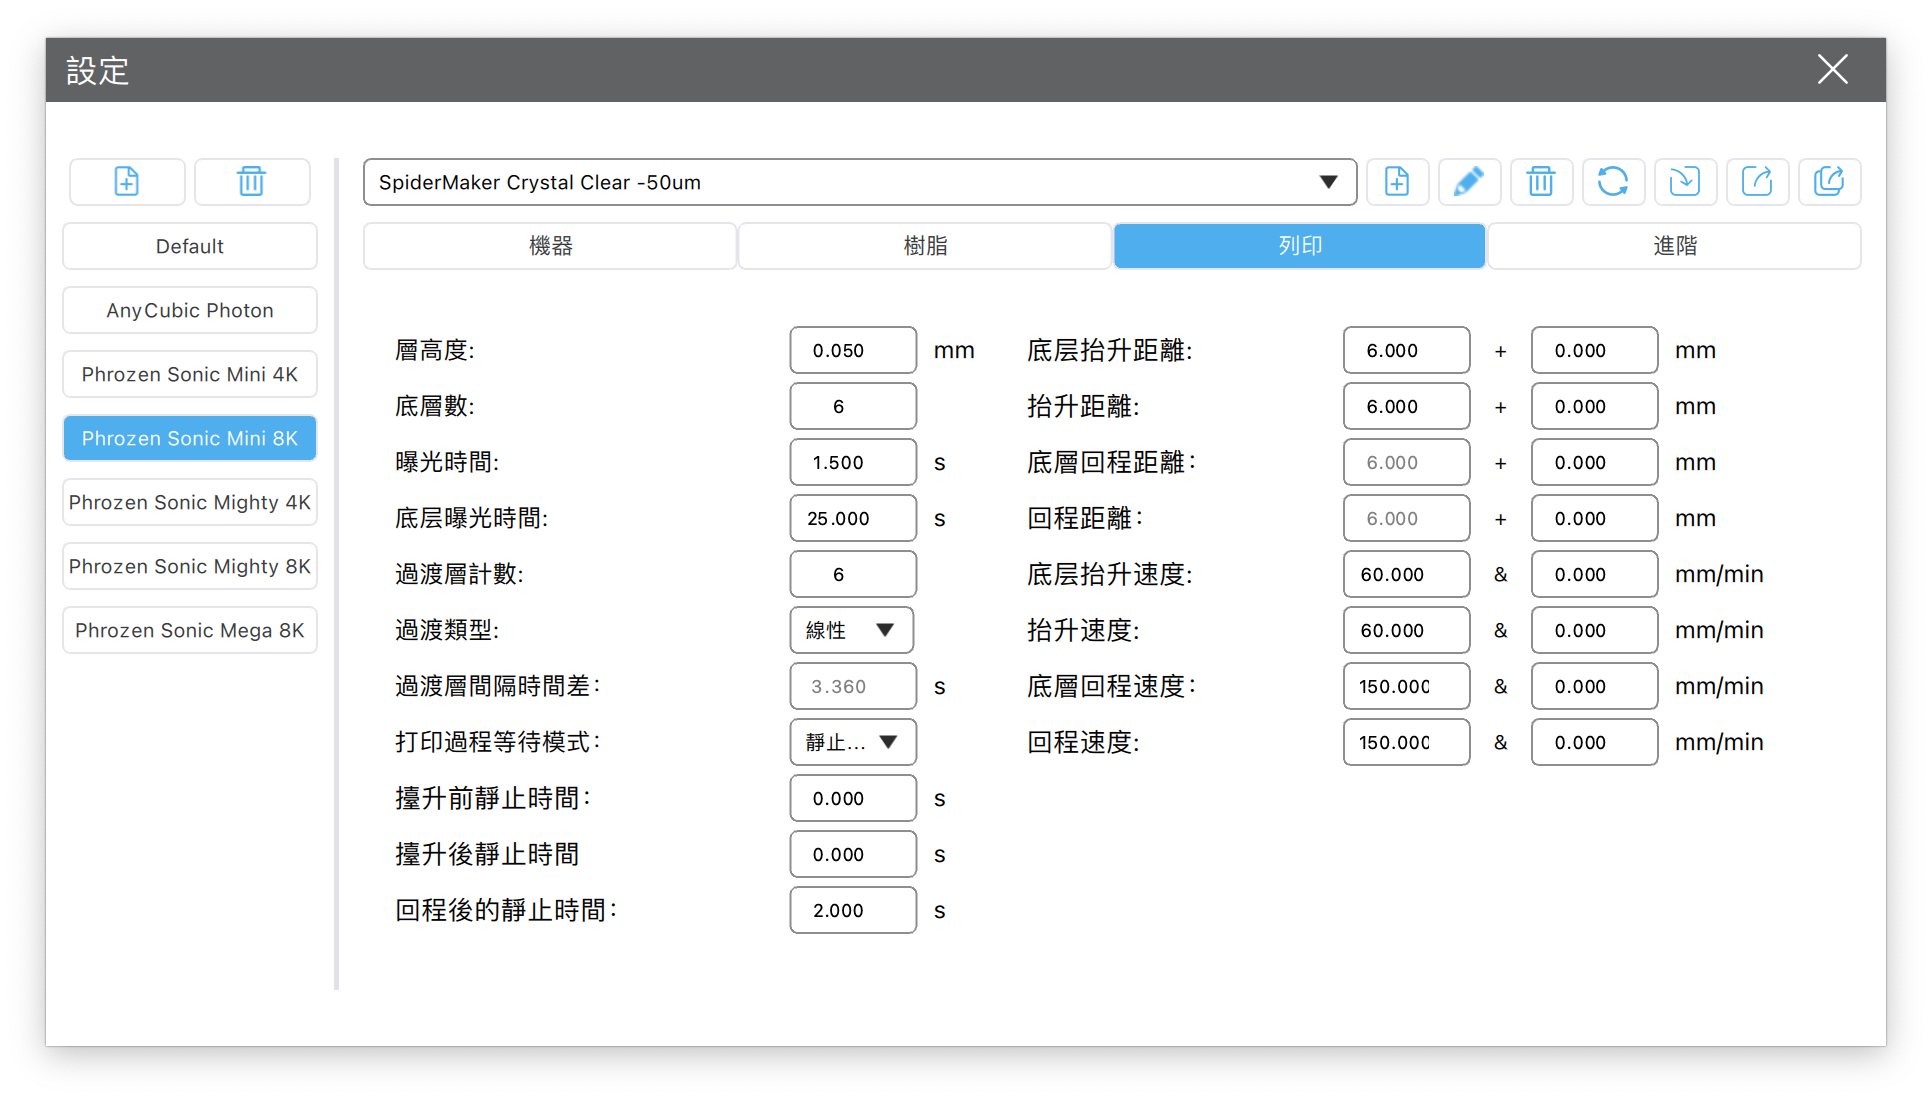Open the 進階 tab

[1674, 246]
